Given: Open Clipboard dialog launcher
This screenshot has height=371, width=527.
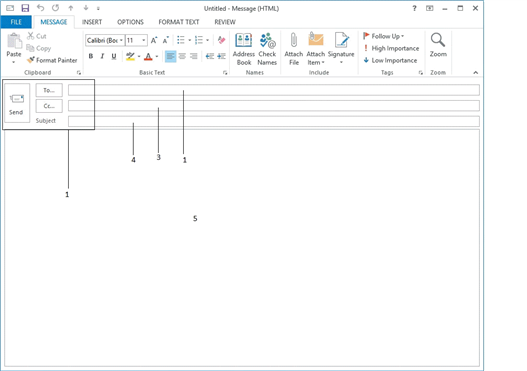Looking at the screenshot, I should (x=79, y=73).
